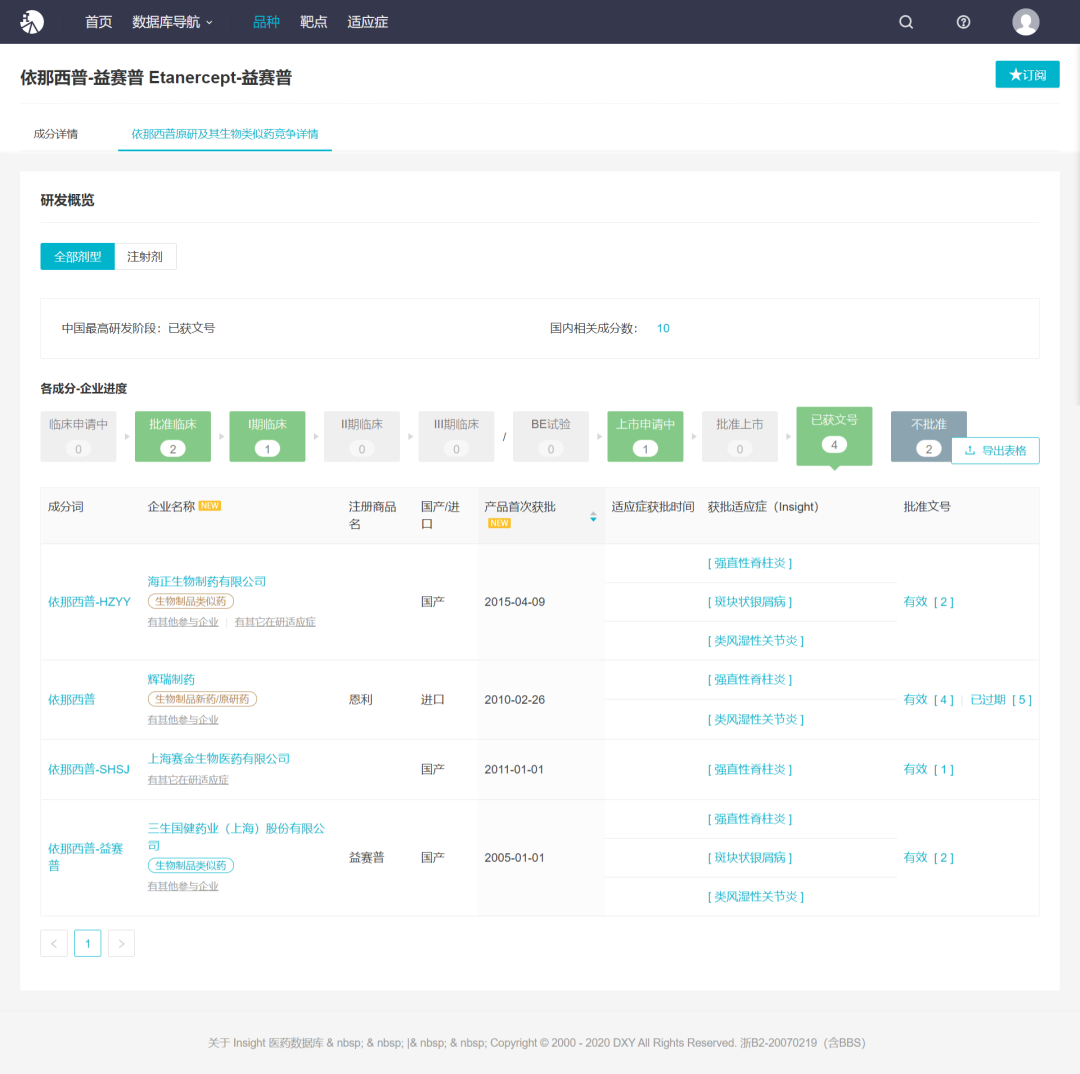The width and height of the screenshot is (1080, 1074).
Task: Click 已过期 [5] expired approvals link
Action: pos(1001,699)
